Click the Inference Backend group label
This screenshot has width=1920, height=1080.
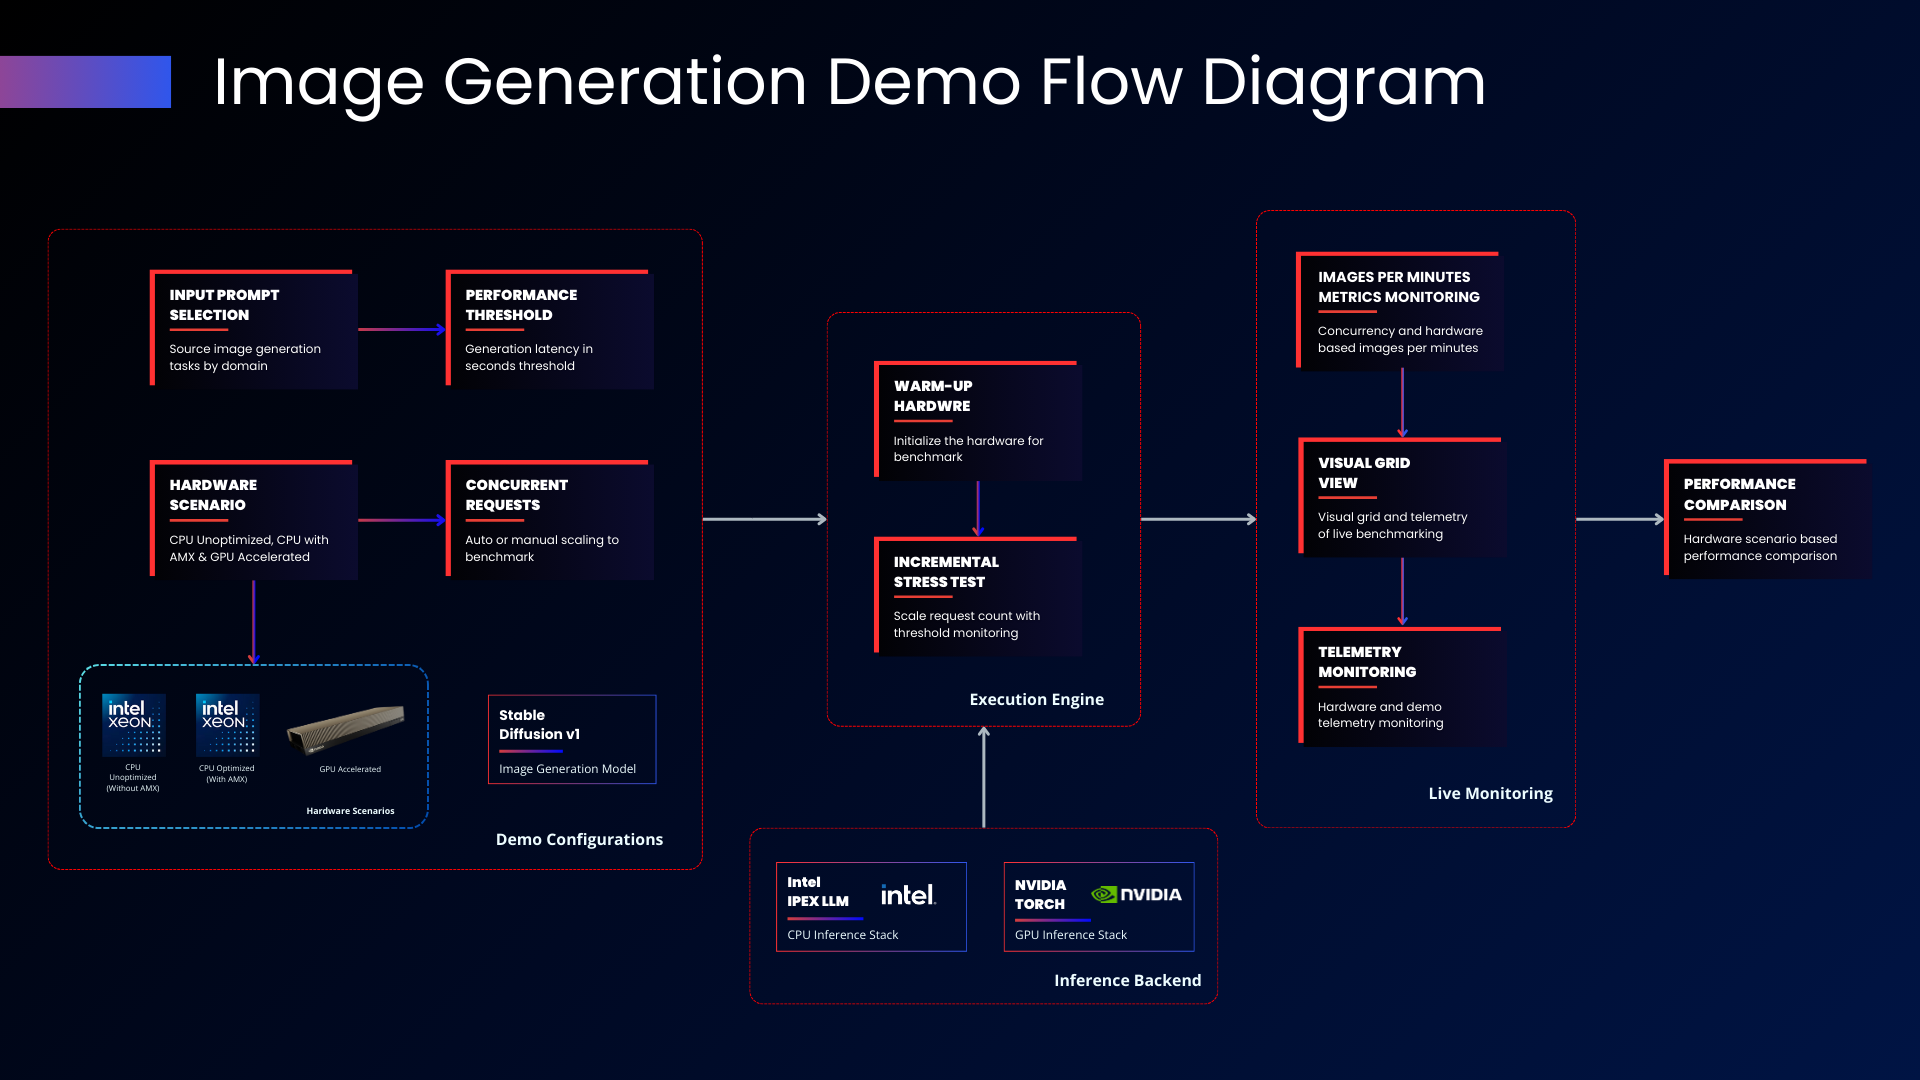click(1128, 981)
